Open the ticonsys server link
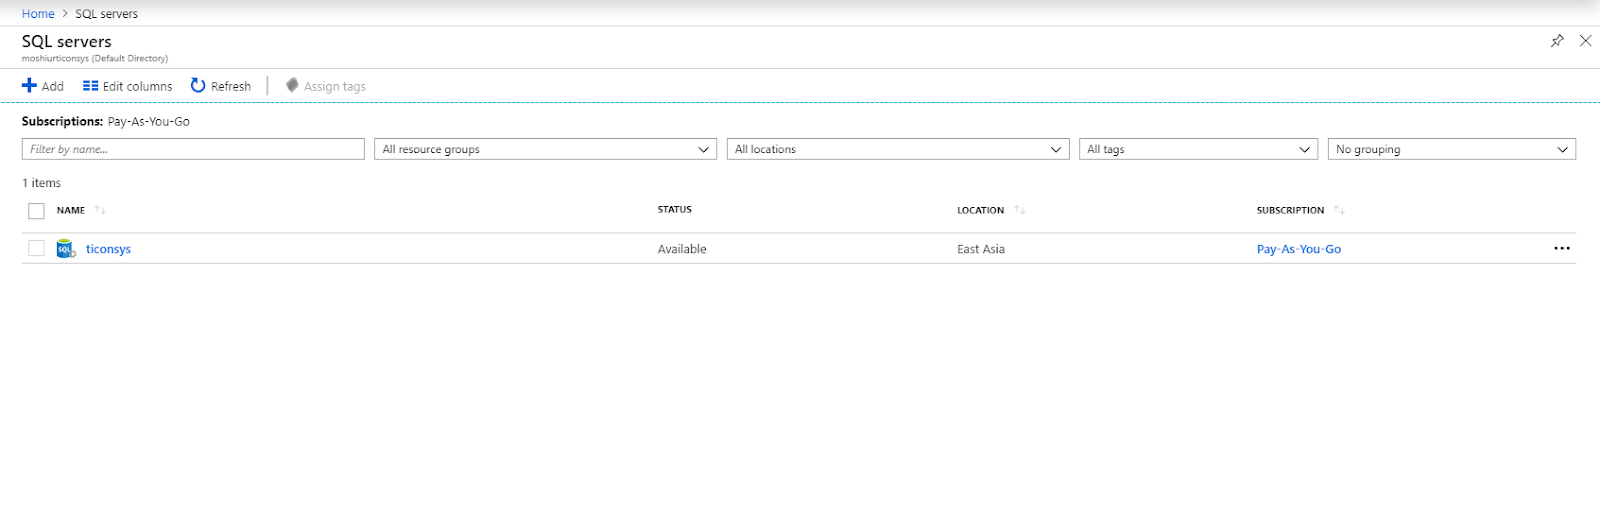Viewport: 1600px width, 517px height. coord(108,249)
